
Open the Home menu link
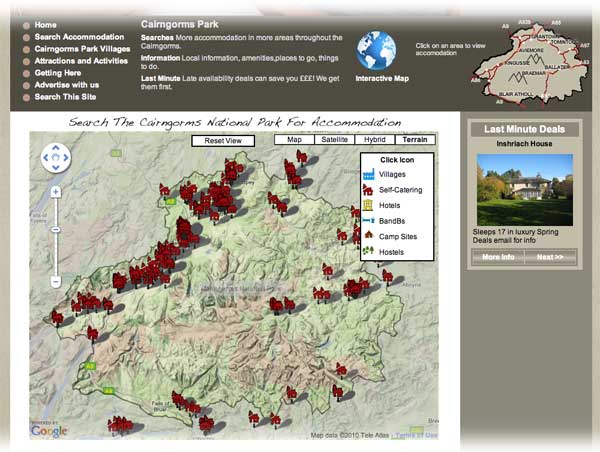46,25
